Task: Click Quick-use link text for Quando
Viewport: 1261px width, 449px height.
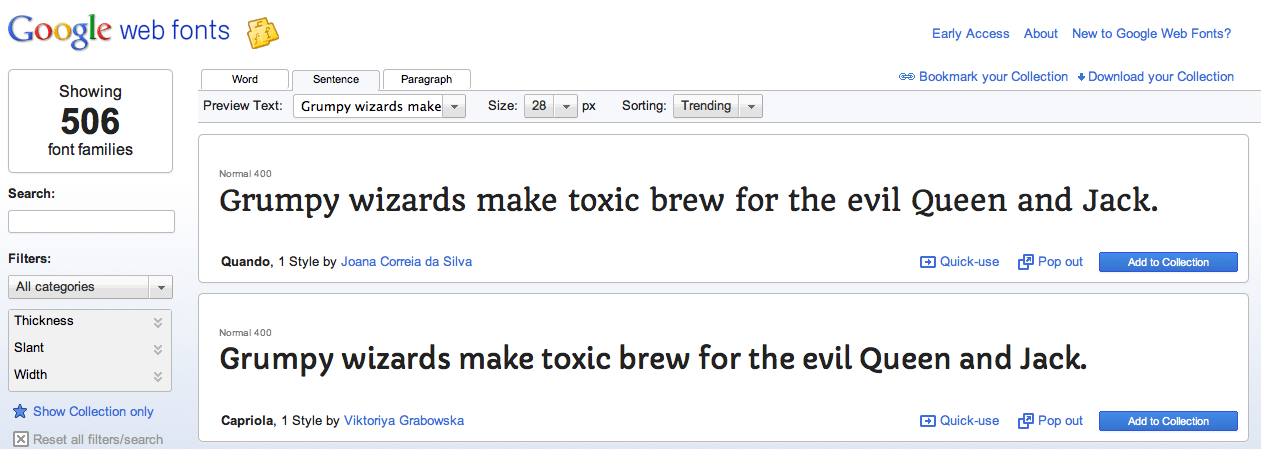Action: point(969,262)
